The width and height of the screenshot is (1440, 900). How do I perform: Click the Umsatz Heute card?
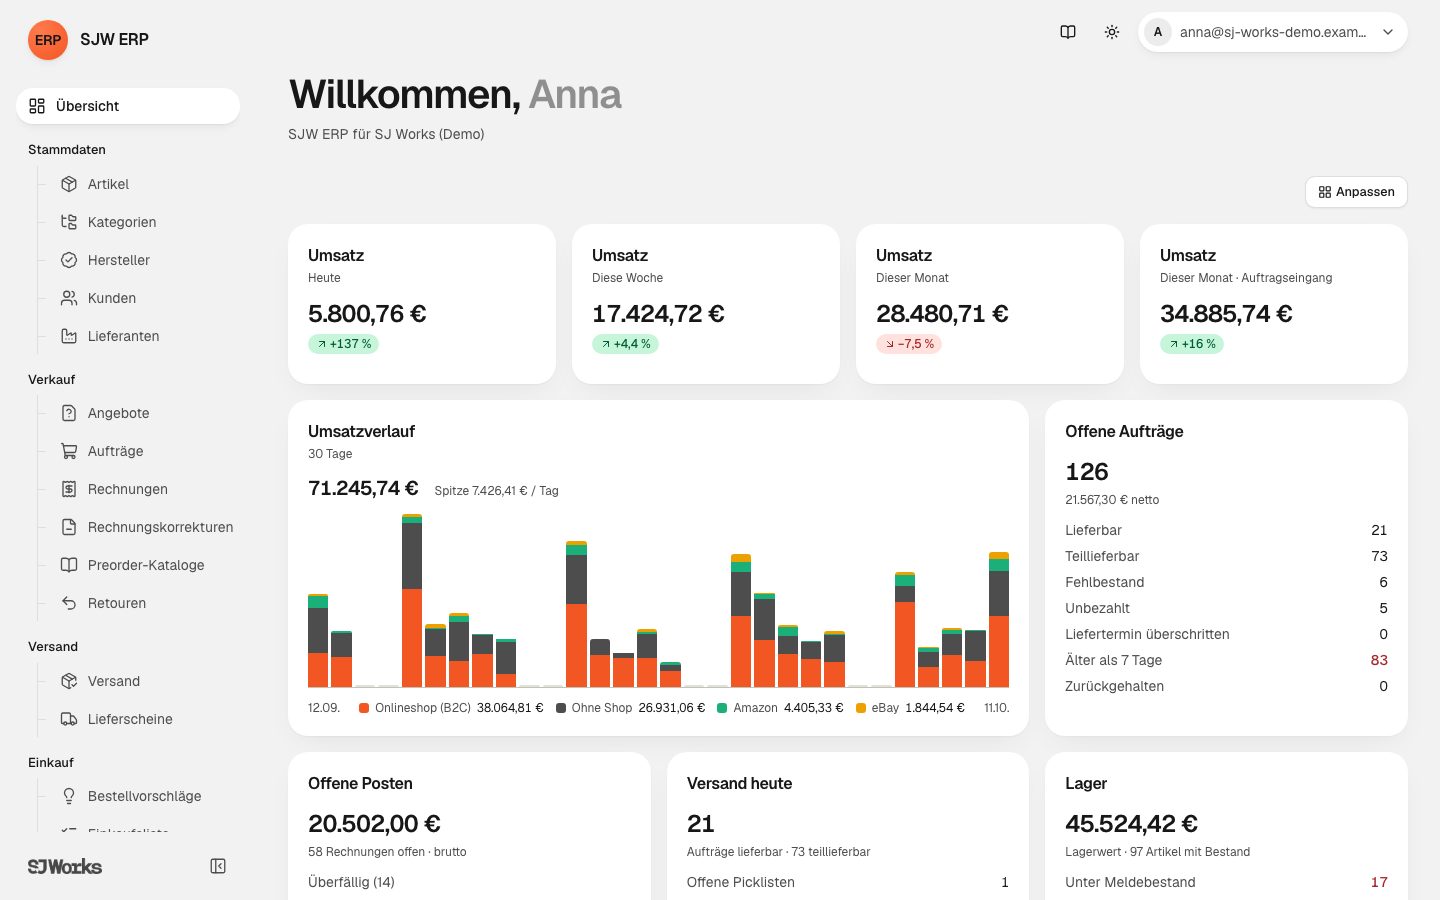[422, 304]
